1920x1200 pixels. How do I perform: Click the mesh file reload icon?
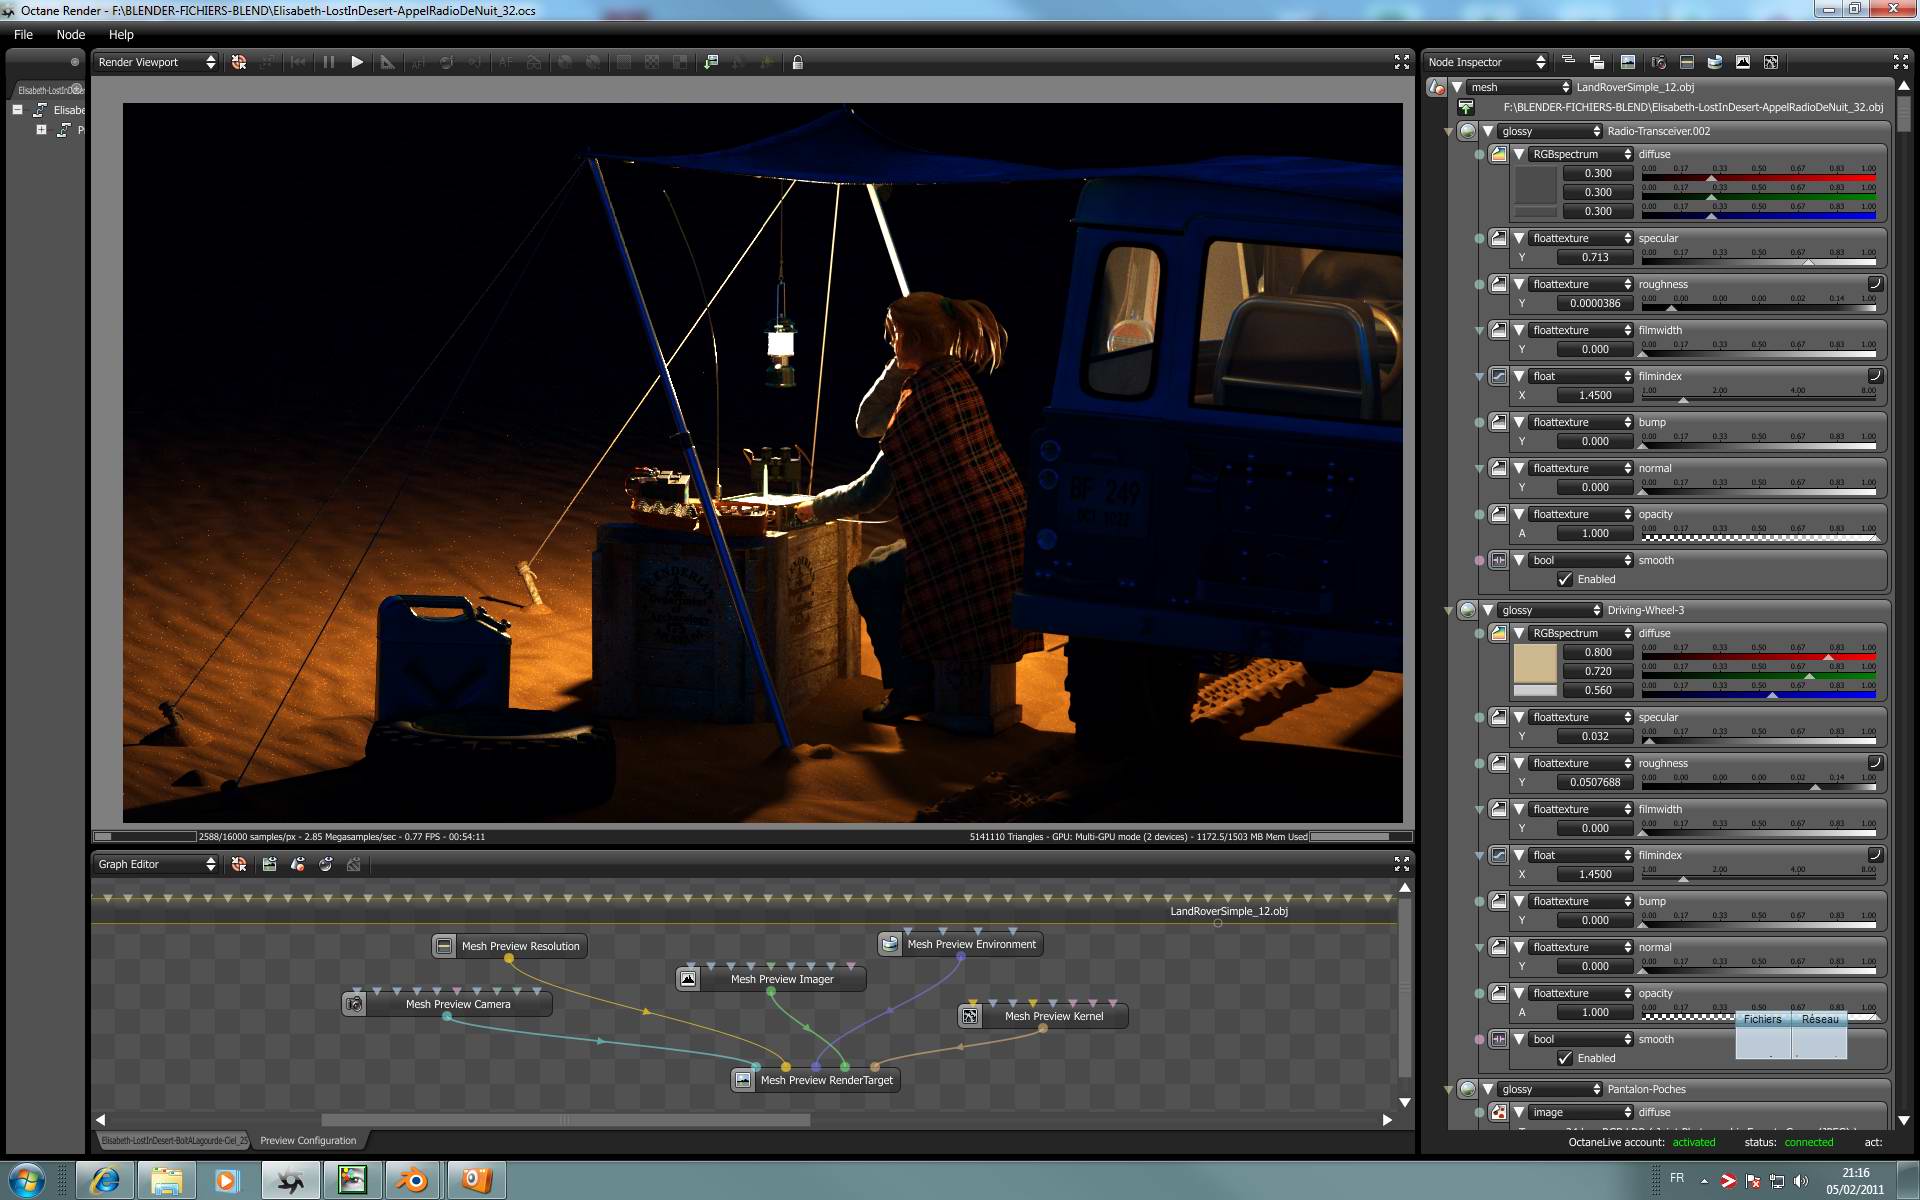(1466, 107)
